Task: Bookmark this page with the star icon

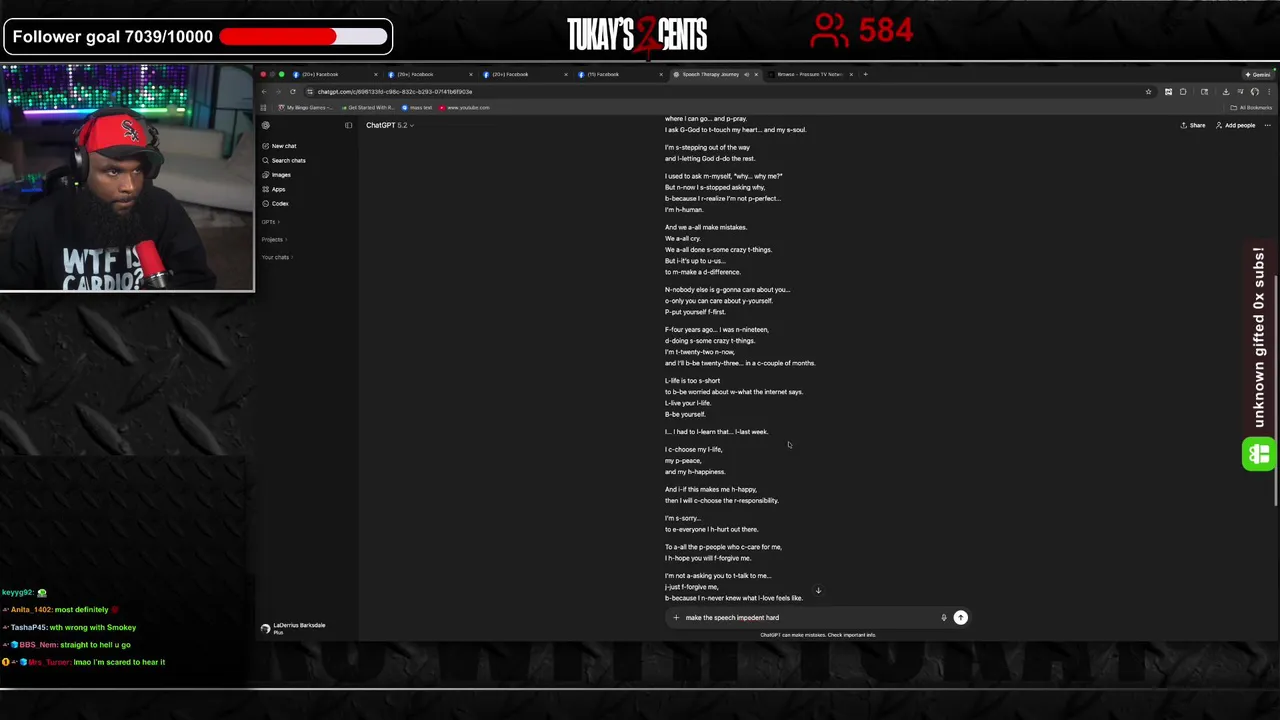Action: pyautogui.click(x=1148, y=92)
